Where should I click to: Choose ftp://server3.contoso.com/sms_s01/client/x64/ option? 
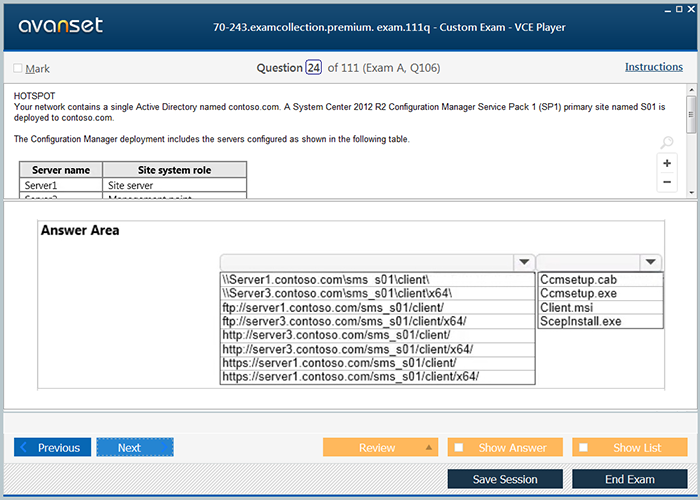pyautogui.click(x=377, y=321)
